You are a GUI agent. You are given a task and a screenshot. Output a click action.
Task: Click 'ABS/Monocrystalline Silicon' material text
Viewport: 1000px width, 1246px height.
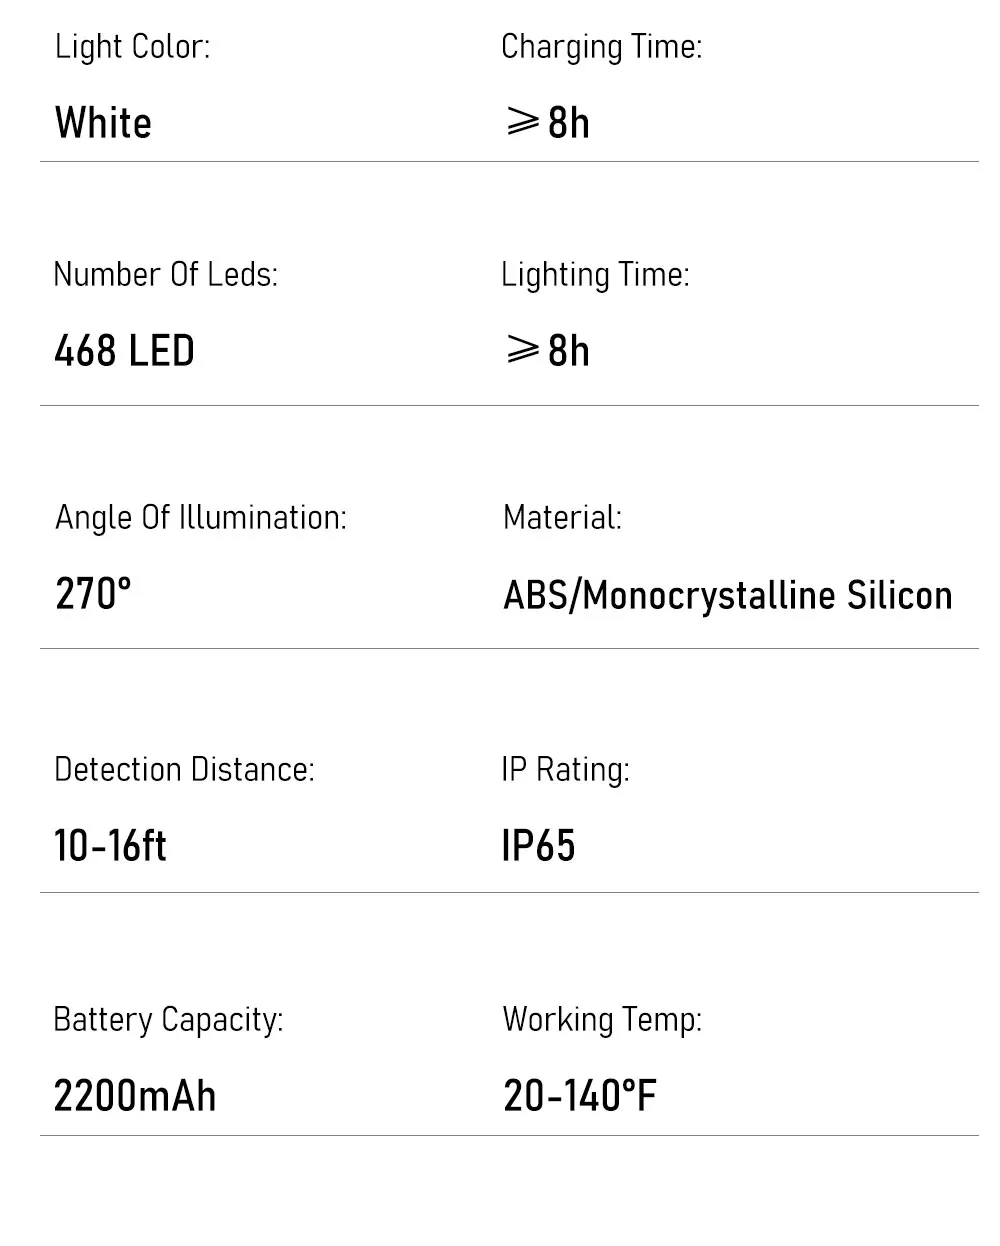[727, 595]
